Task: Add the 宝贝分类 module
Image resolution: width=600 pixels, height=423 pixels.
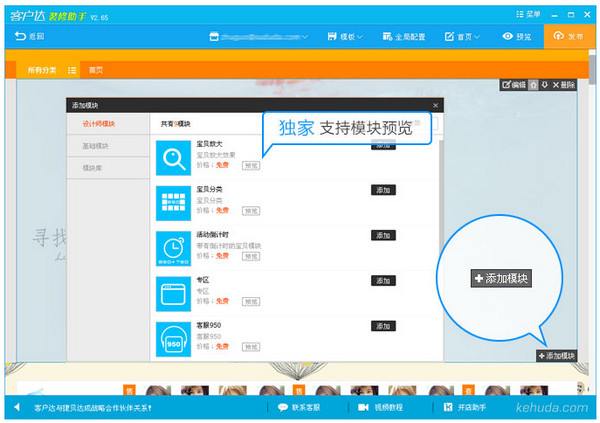Action: tap(383, 190)
